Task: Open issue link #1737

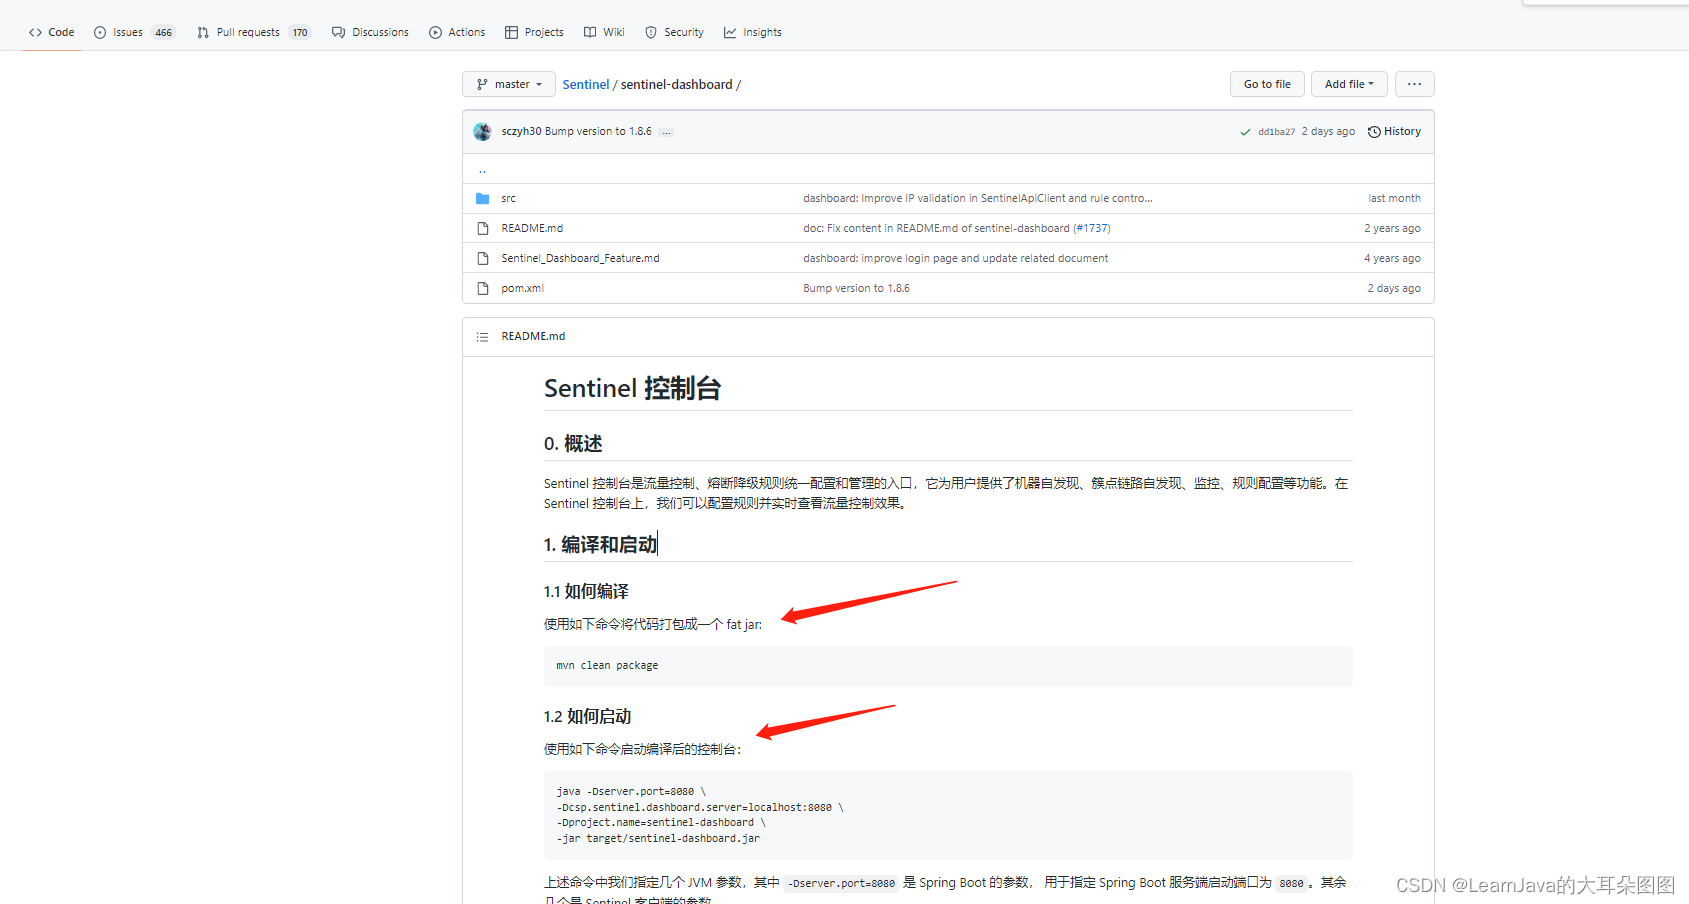Action: 1092,228
